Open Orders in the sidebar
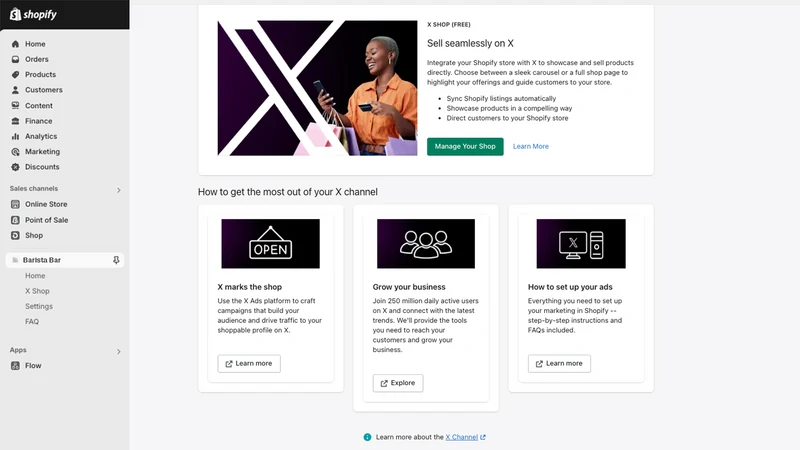 pyautogui.click(x=37, y=59)
